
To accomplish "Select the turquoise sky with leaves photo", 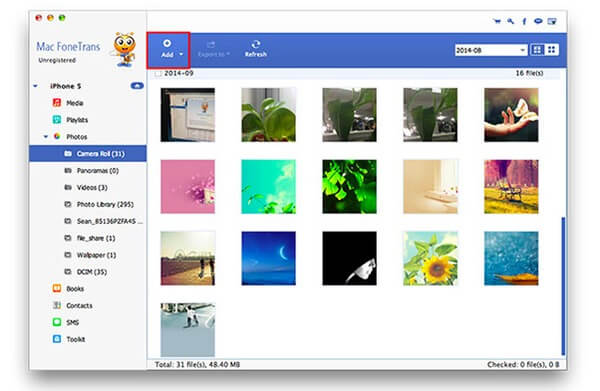I will 269,186.
